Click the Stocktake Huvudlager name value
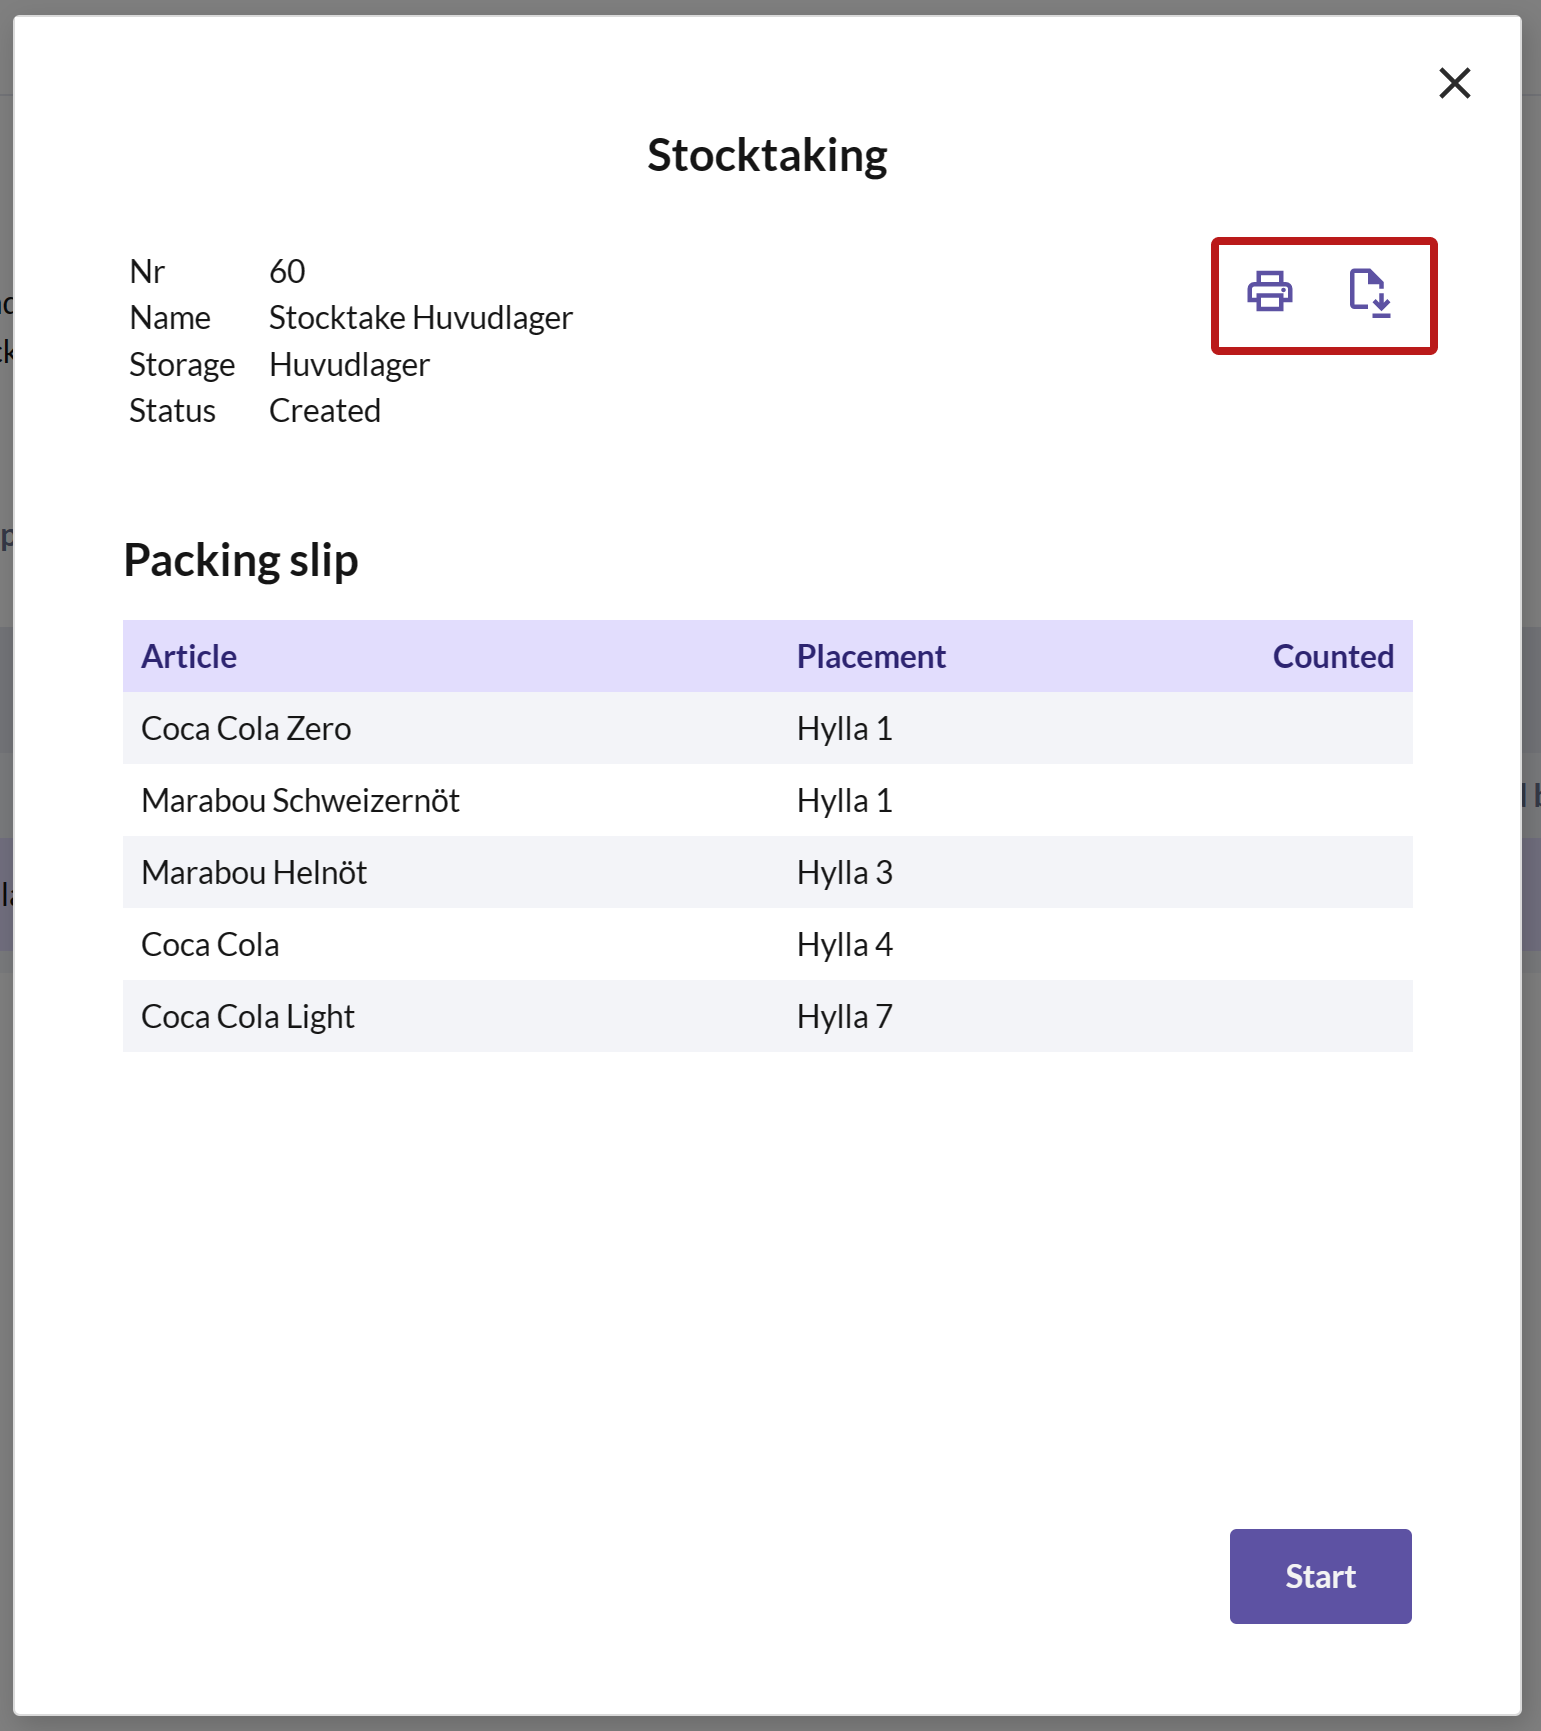This screenshot has height=1731, width=1541. tap(421, 318)
